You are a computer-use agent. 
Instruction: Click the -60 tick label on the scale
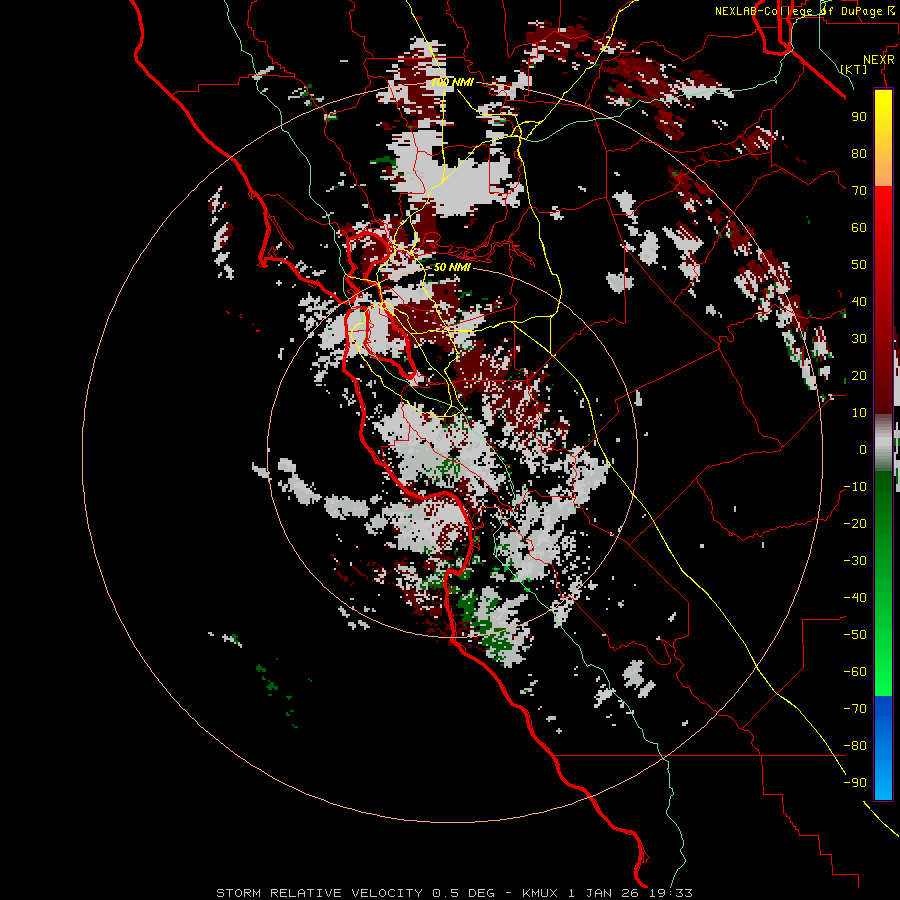pos(855,672)
